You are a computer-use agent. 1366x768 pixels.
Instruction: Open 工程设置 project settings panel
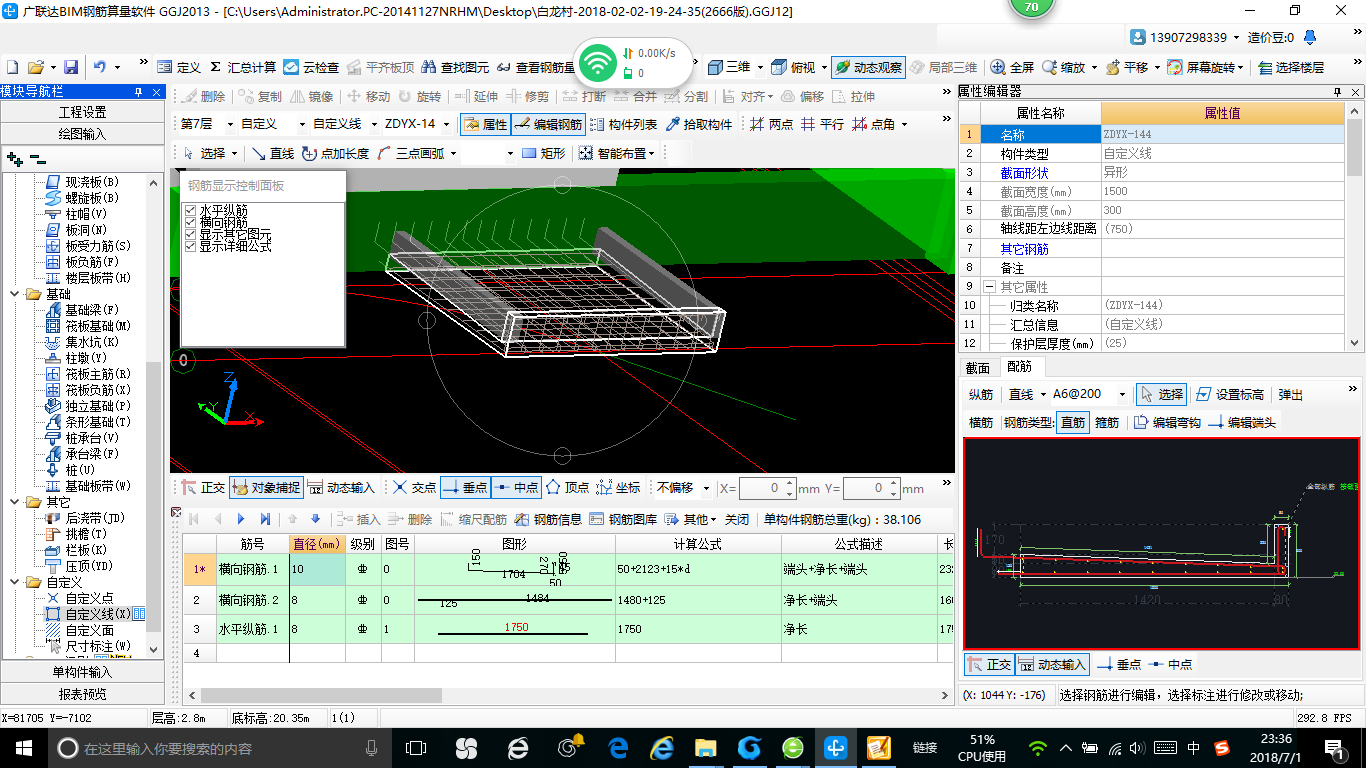pos(82,112)
